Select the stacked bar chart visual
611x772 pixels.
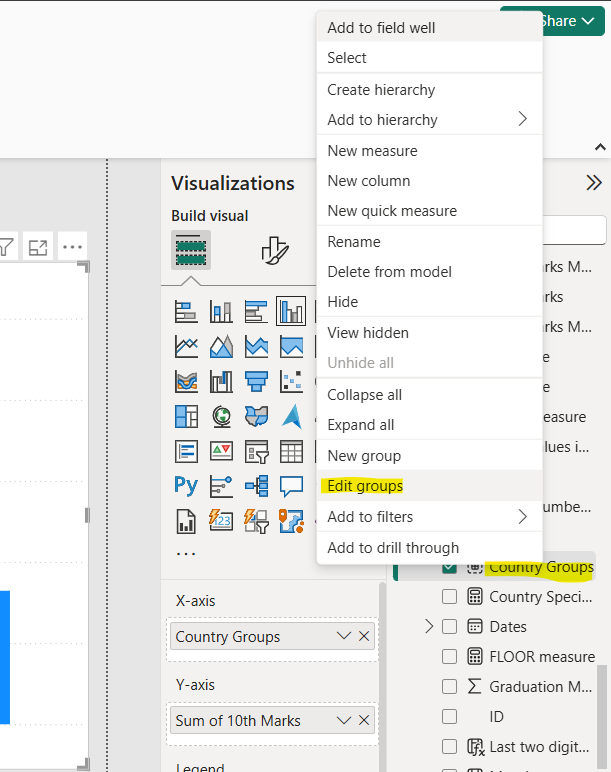tap(186, 312)
